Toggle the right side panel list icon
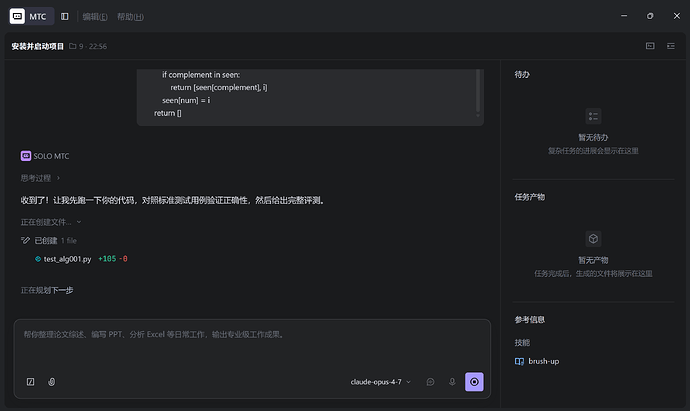This screenshot has width=690, height=411. point(671,46)
